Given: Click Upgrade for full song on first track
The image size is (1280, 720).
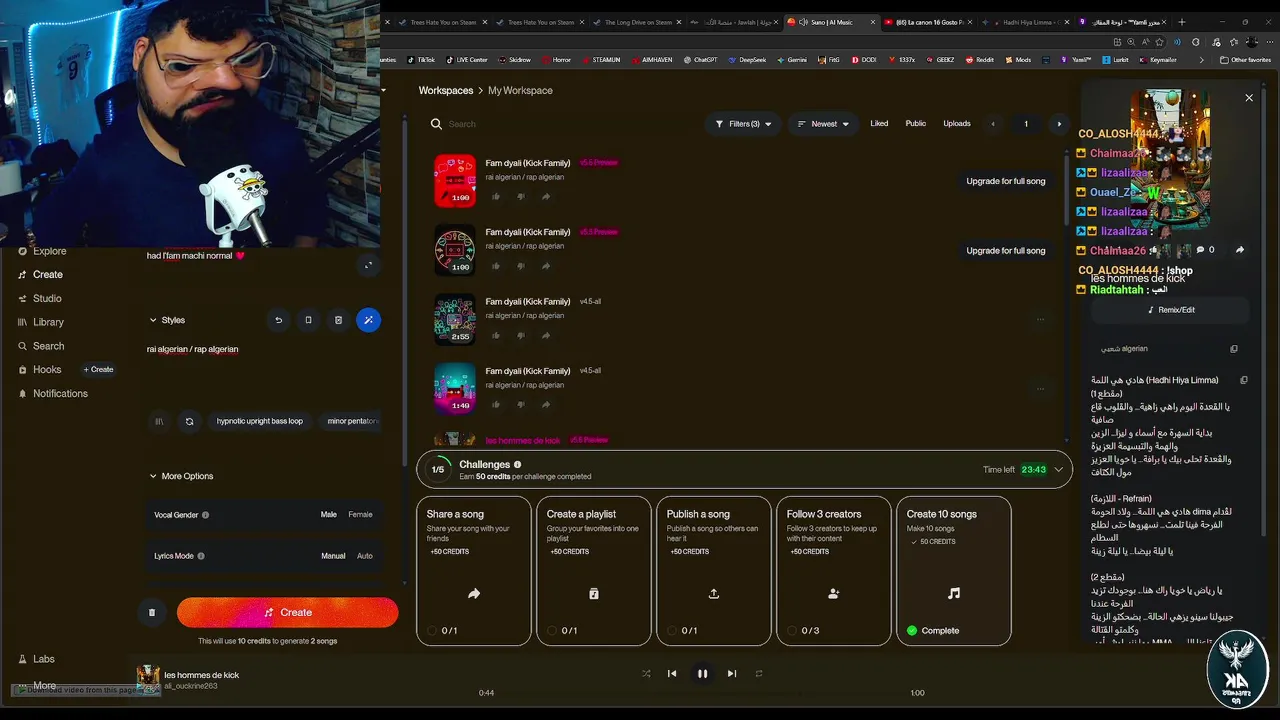Looking at the screenshot, I should (x=1006, y=181).
